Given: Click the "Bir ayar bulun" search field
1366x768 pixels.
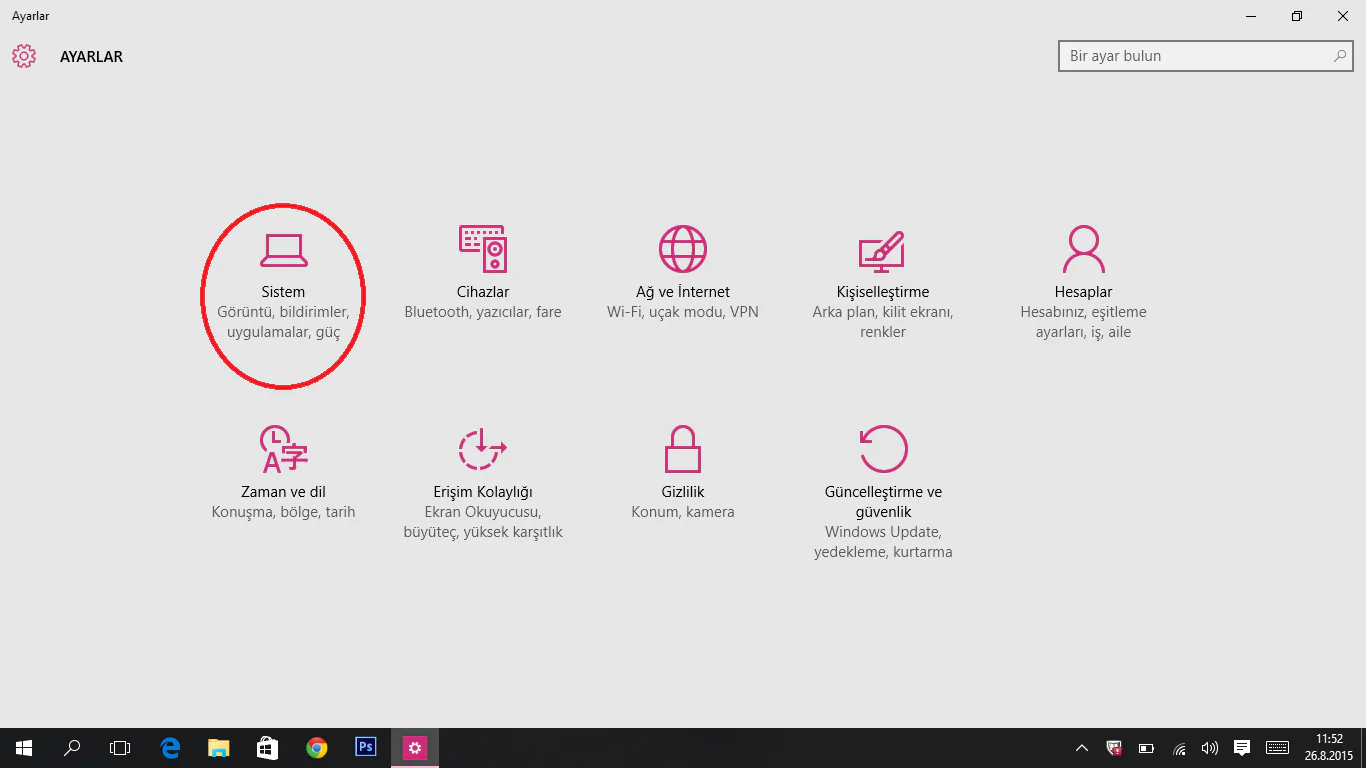Looking at the screenshot, I should point(1195,56).
